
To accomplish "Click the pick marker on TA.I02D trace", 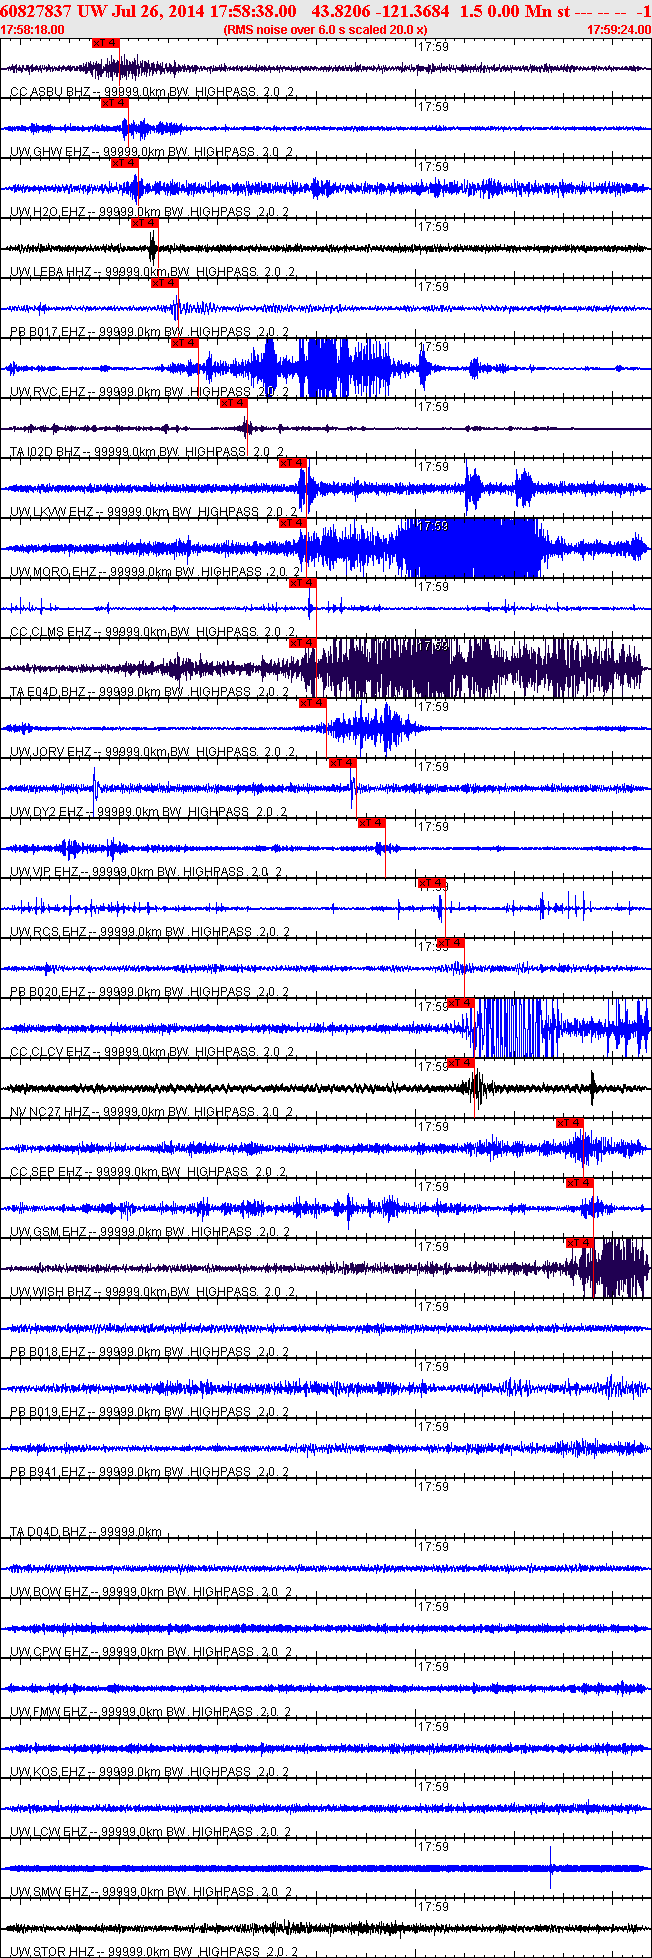I will pos(234,403).
